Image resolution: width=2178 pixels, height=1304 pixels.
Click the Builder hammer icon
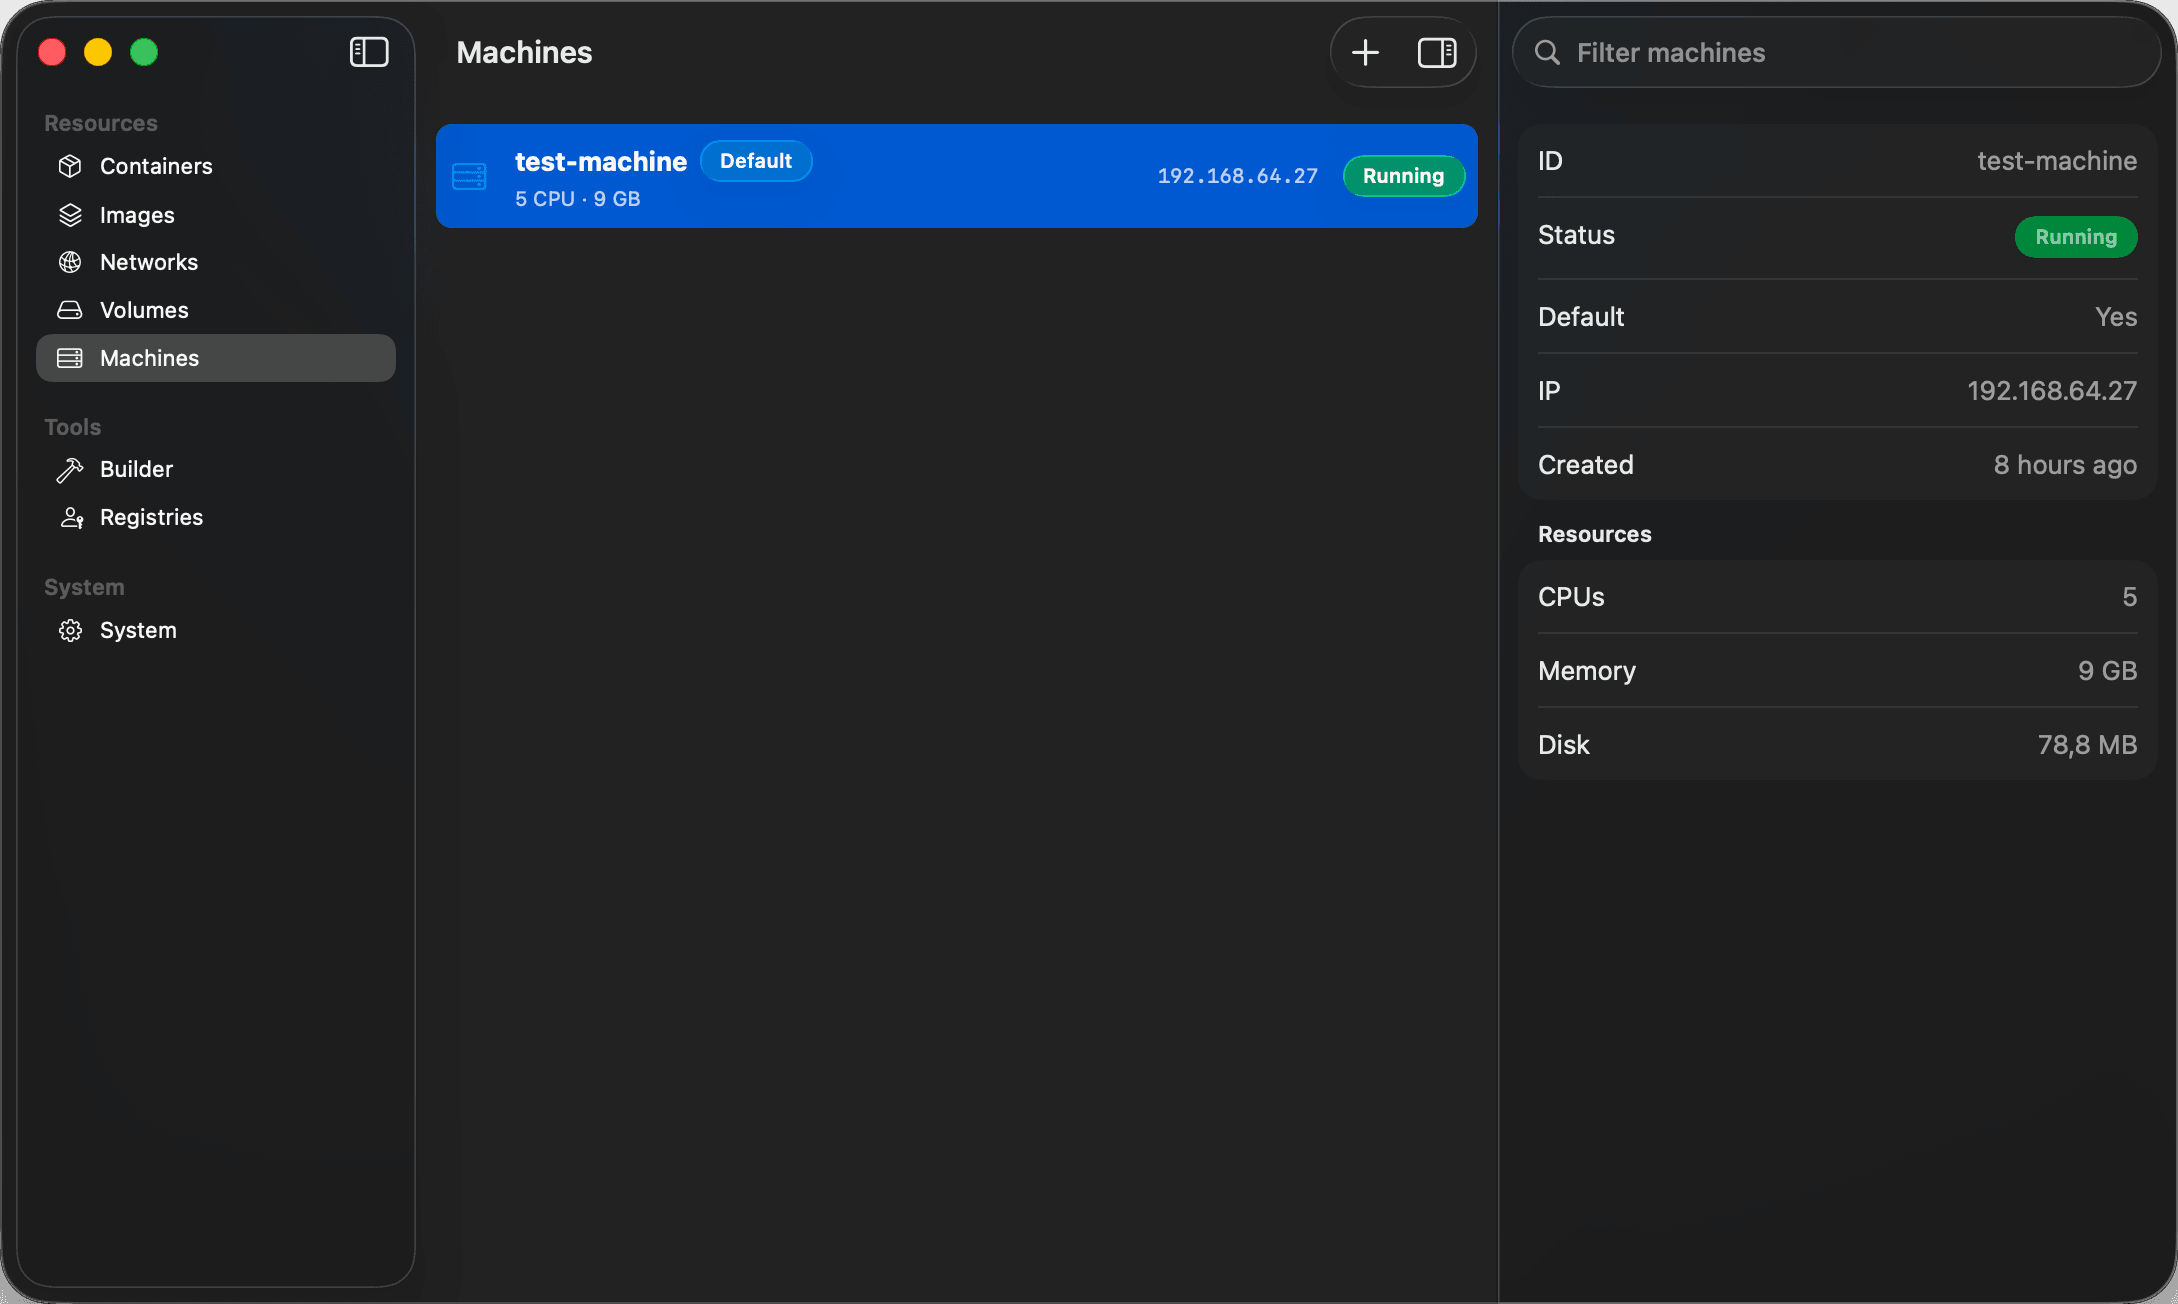tap(70, 469)
